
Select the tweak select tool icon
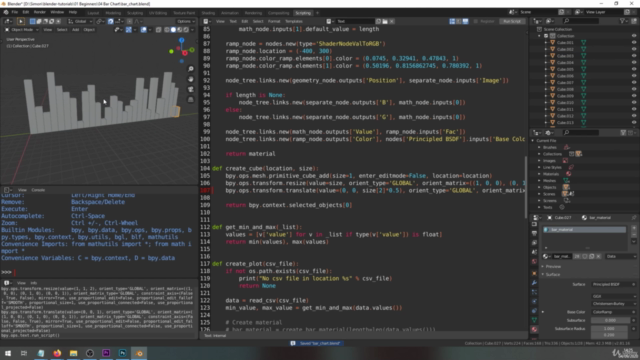[x=21, y=21]
